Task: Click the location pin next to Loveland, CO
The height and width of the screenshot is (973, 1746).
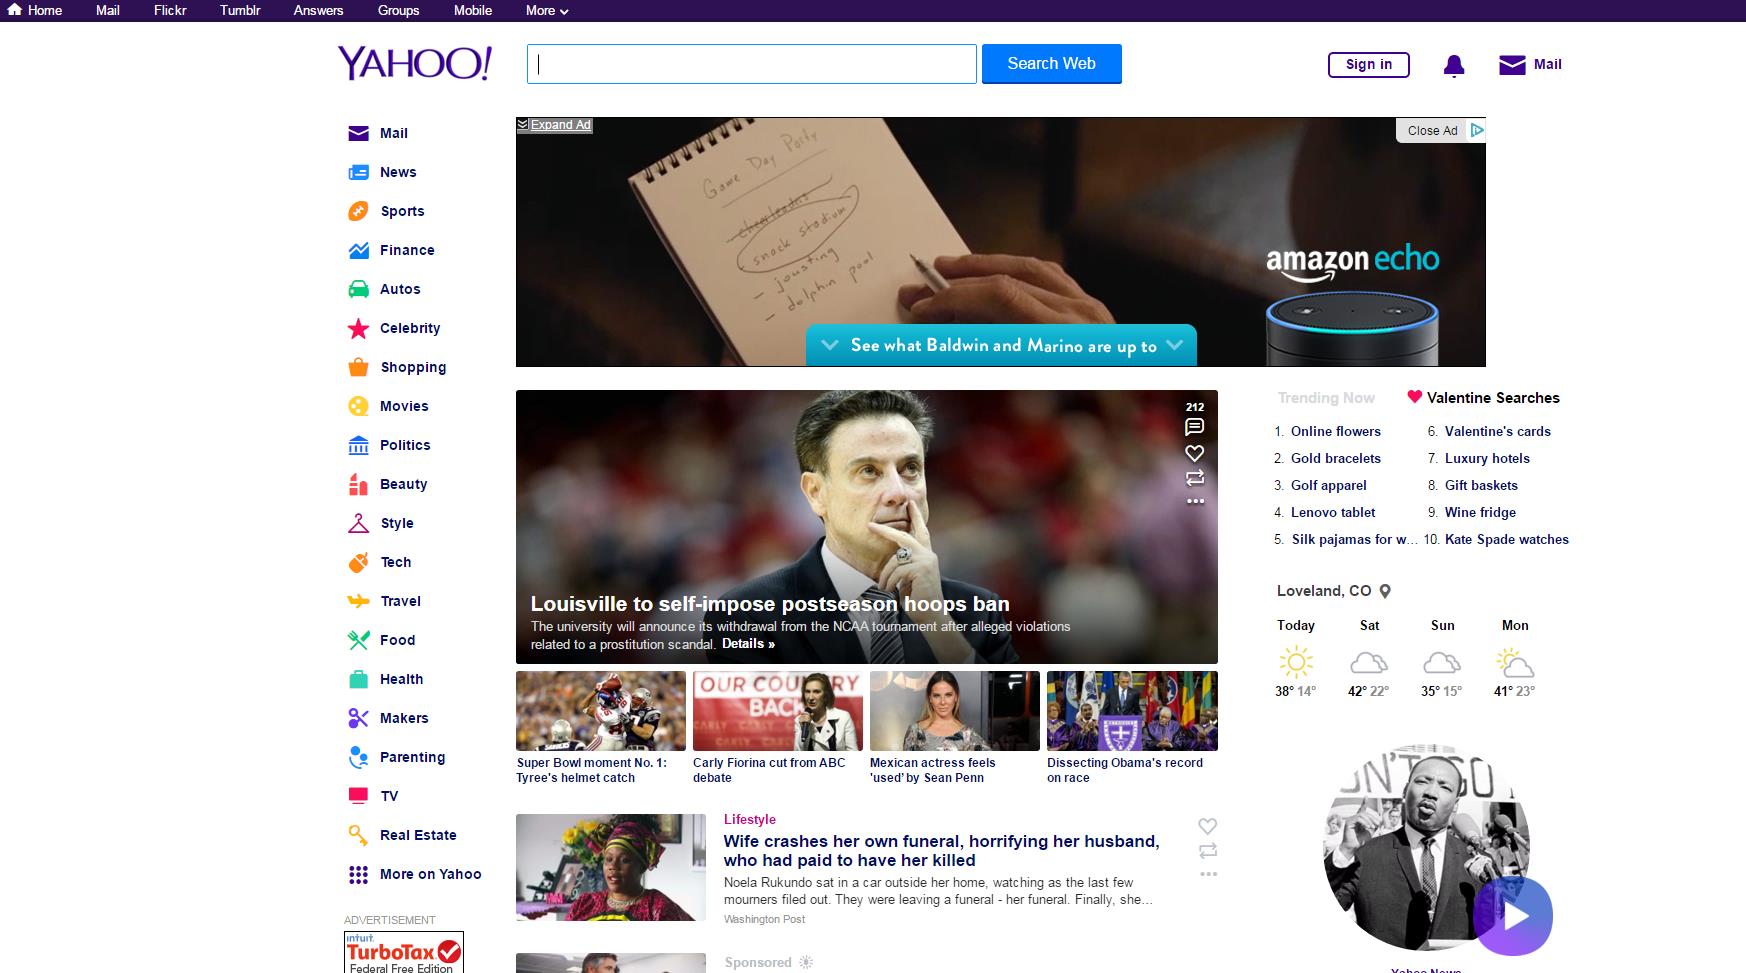Action: (1385, 591)
